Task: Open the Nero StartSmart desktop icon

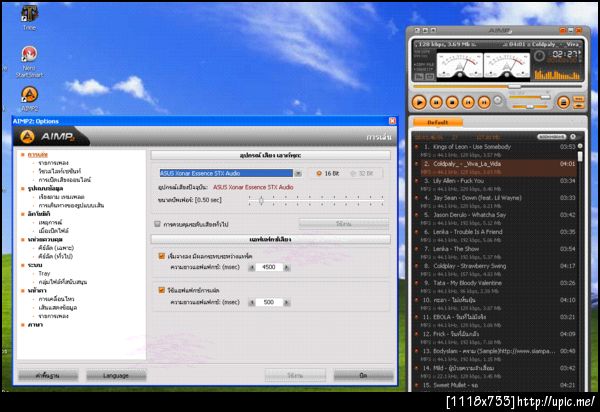Action: tap(29, 61)
